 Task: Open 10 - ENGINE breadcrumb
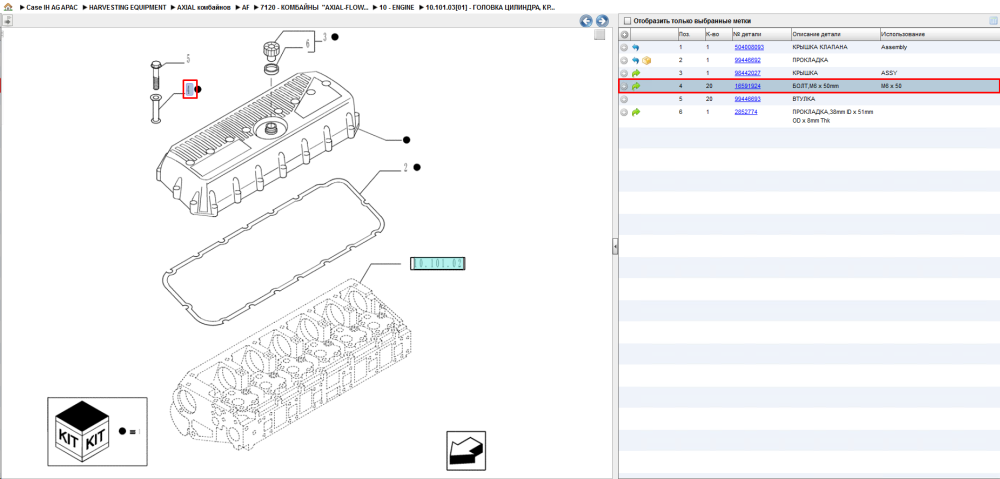(x=397, y=7)
